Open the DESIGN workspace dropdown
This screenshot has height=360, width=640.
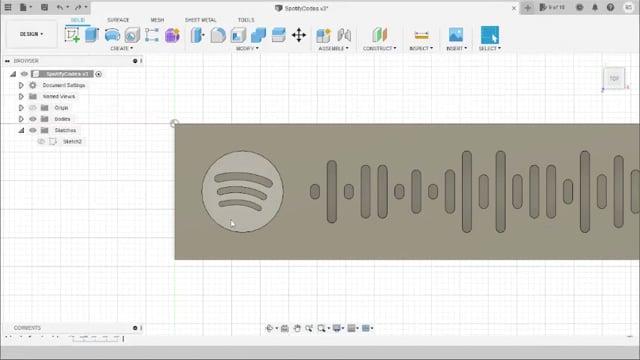31,34
